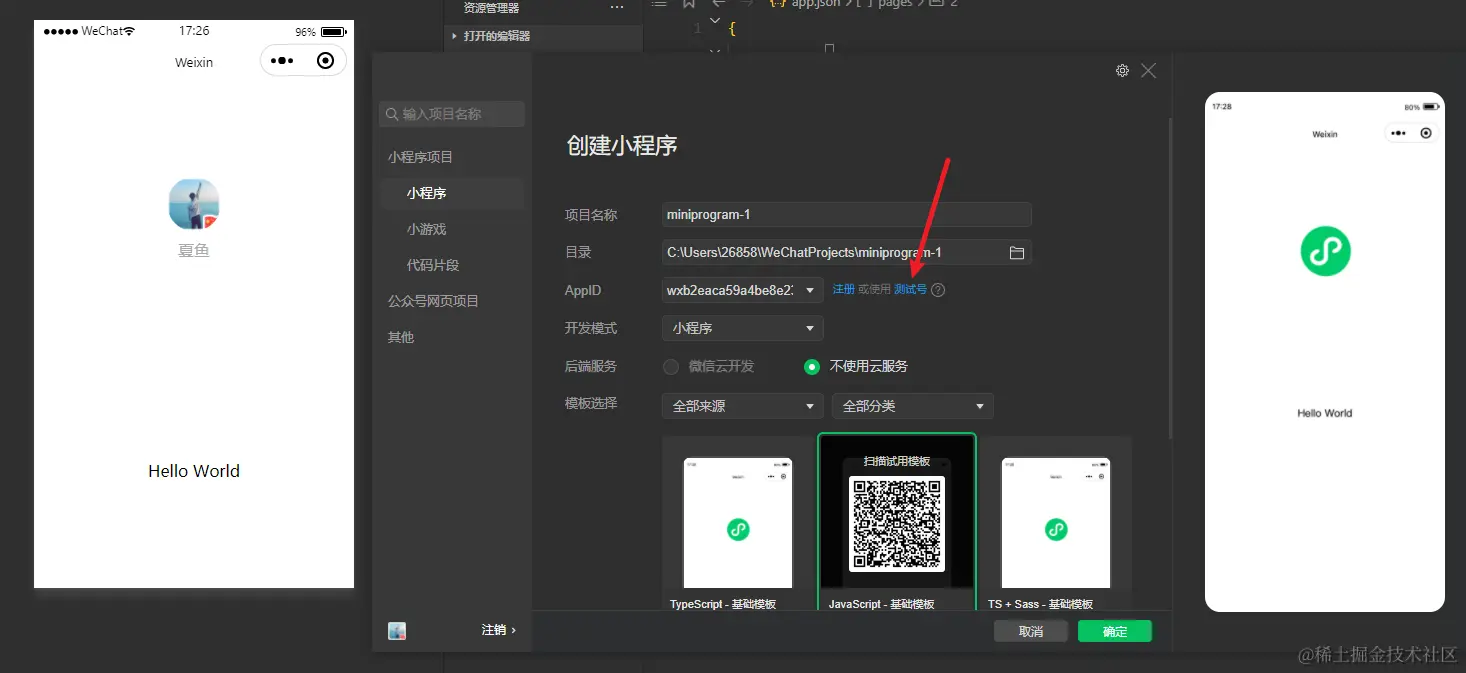Select the 不使用云服务 radio option
This screenshot has height=673, width=1466.
812,367
